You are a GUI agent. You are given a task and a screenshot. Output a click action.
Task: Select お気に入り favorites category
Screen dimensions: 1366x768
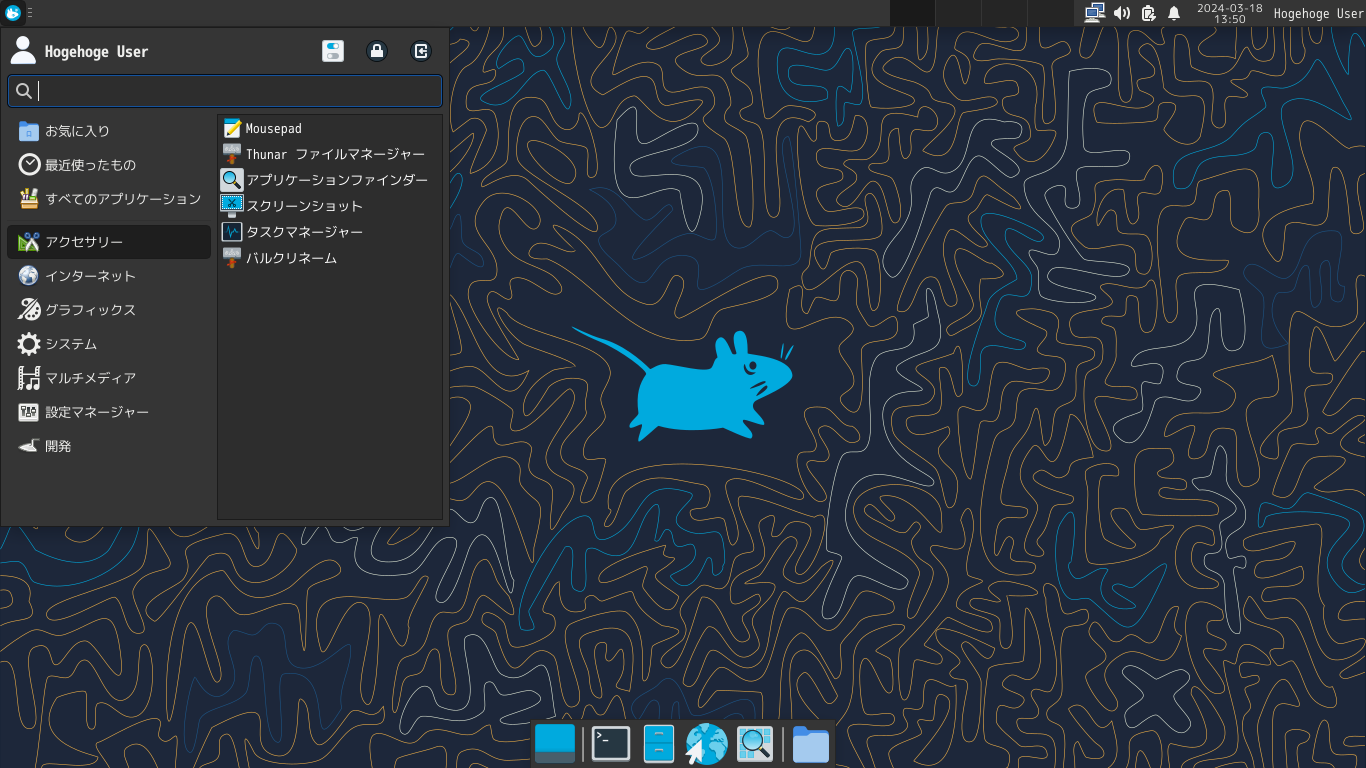click(109, 131)
